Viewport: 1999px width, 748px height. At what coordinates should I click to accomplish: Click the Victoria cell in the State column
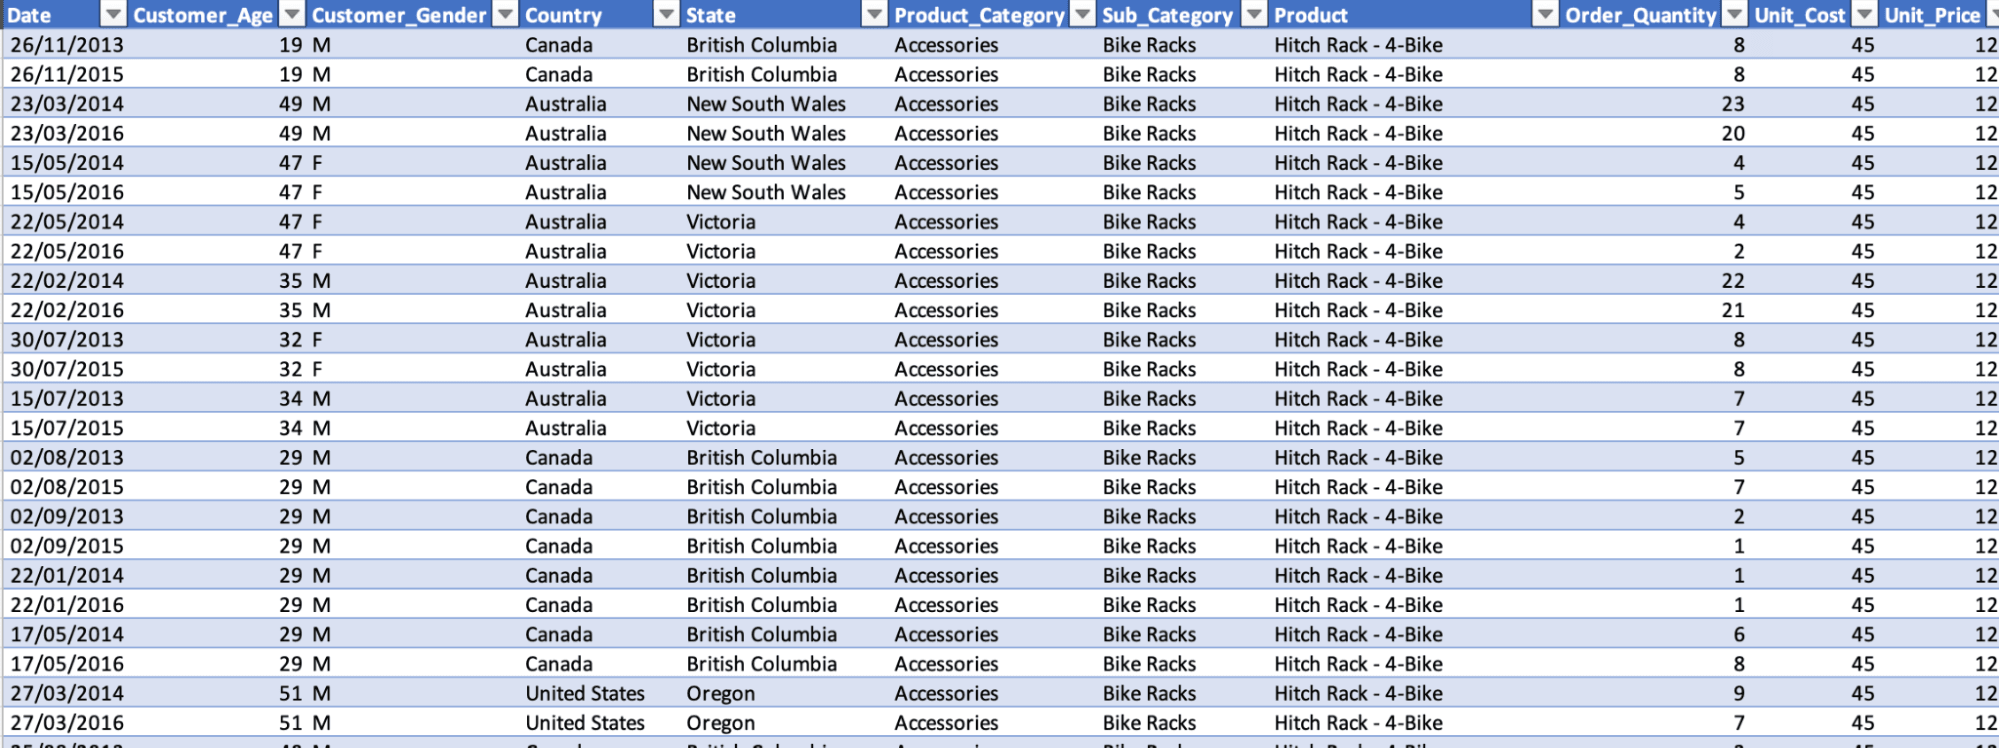pyautogui.click(x=720, y=221)
